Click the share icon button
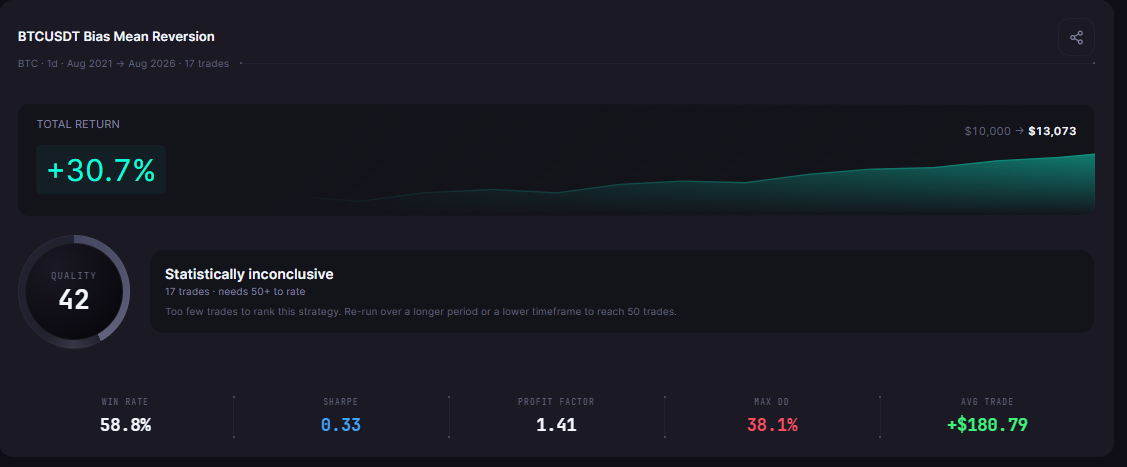The image size is (1127, 467). click(1076, 37)
